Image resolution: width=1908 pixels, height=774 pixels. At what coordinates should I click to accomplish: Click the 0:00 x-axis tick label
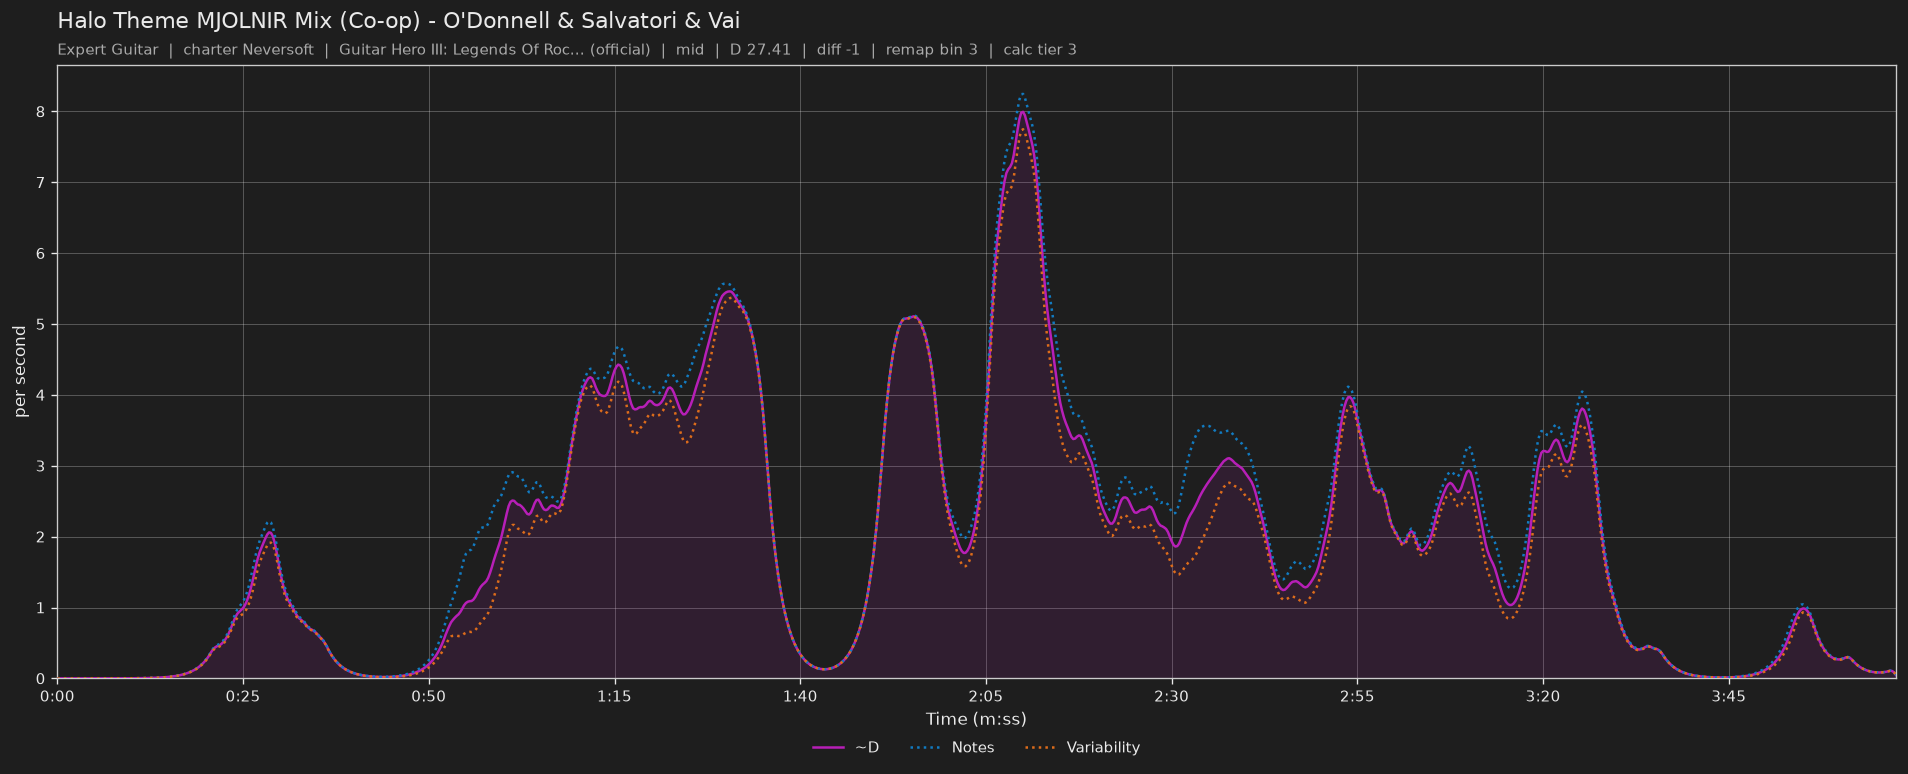[x=57, y=696]
